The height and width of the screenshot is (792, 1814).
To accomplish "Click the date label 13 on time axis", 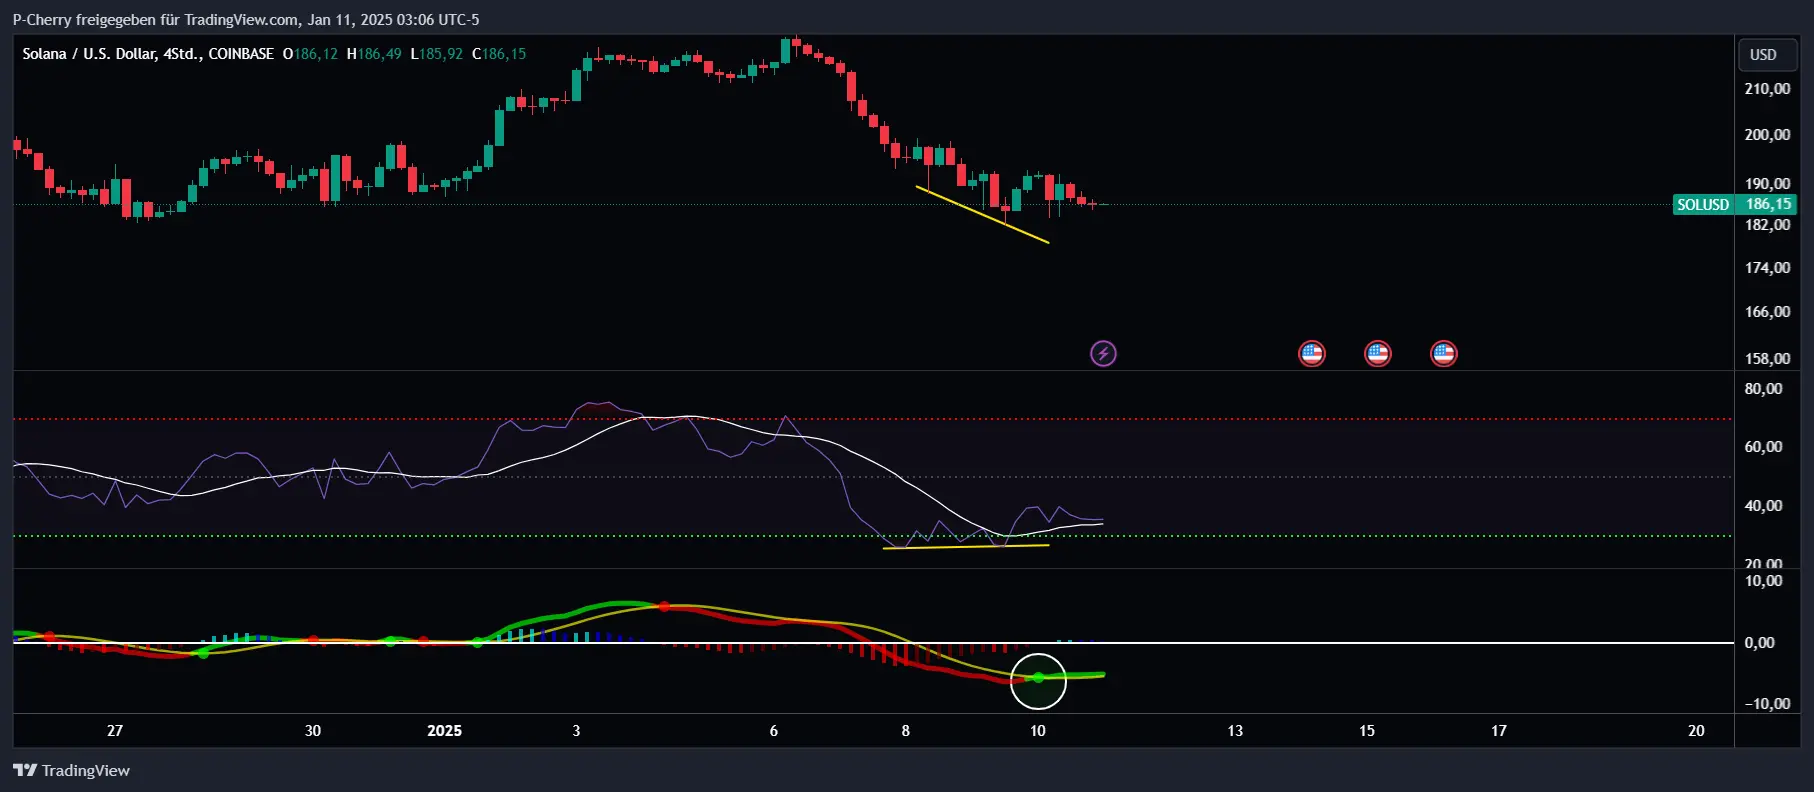I will [1235, 731].
